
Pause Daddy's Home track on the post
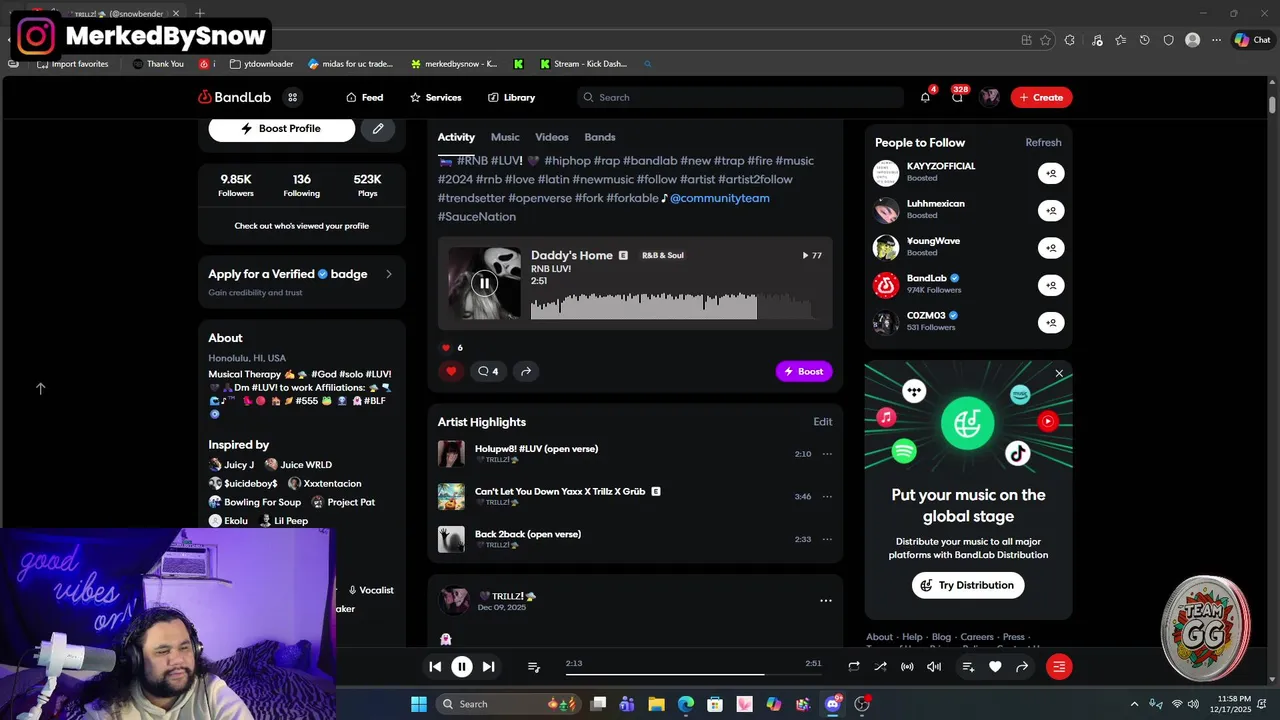click(484, 283)
